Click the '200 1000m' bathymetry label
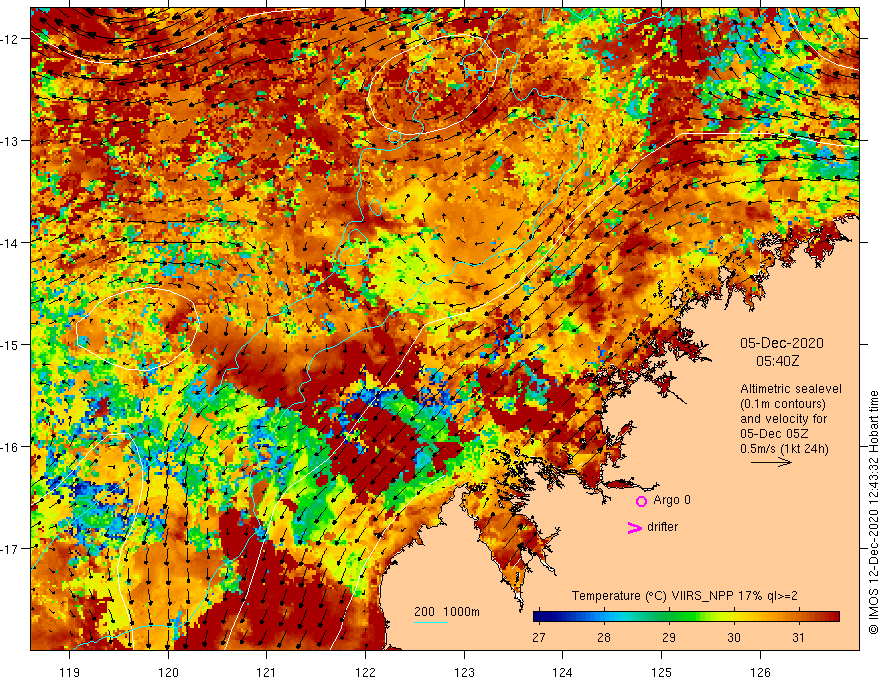This screenshot has width=880, height=680. pos(447,612)
